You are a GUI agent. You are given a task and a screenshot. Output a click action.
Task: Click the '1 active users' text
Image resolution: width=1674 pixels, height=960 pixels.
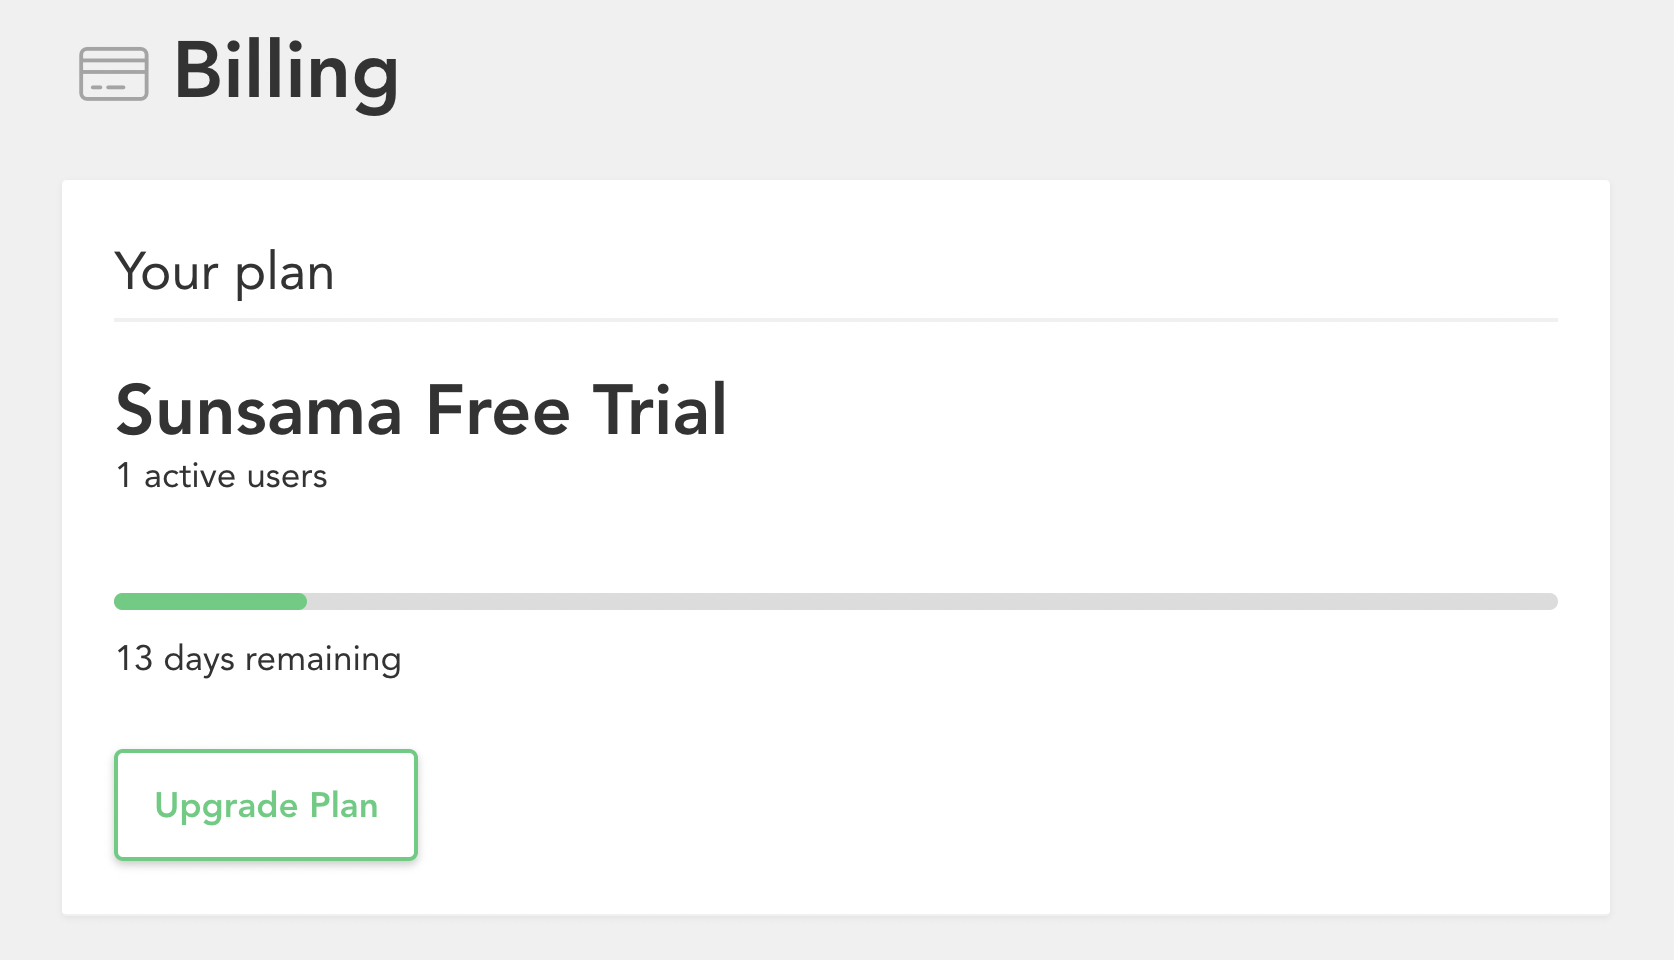coord(221,476)
